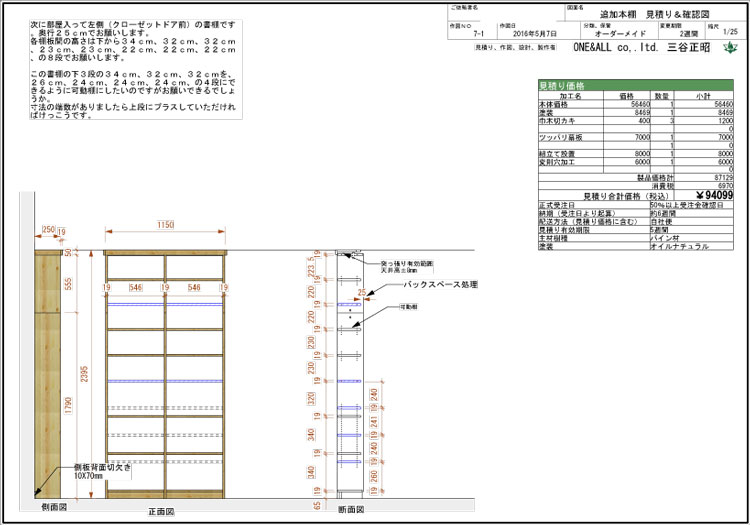Click the '側面図' side view label

click(x=54, y=507)
